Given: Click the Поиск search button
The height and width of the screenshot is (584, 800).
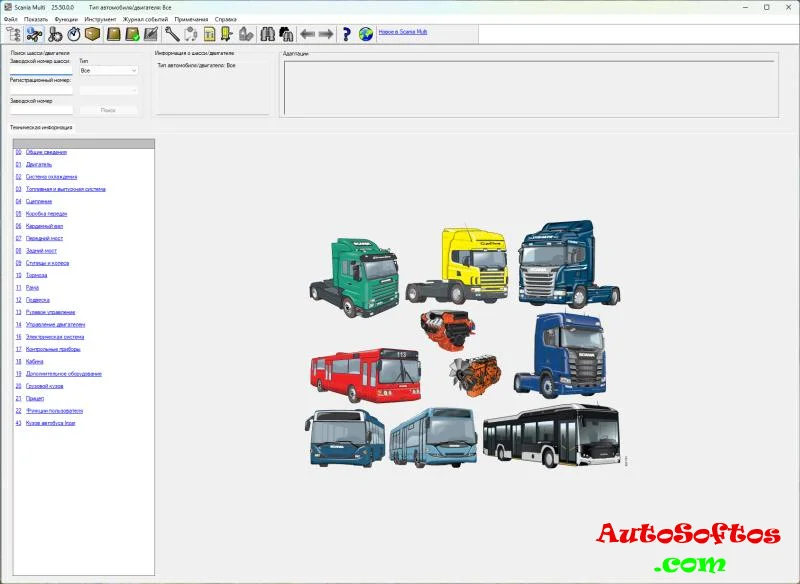Looking at the screenshot, I should click(108, 110).
